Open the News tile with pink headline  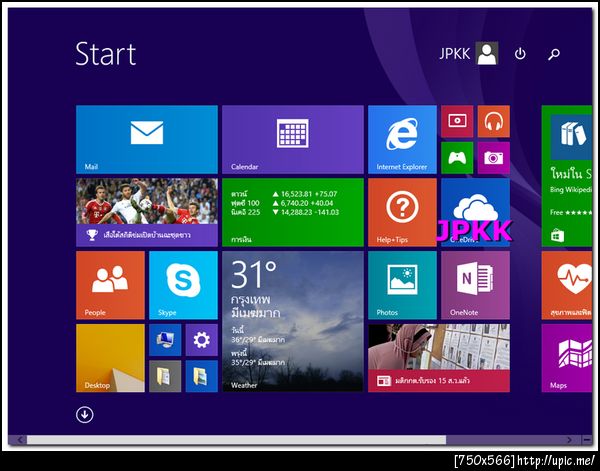(x=439, y=358)
